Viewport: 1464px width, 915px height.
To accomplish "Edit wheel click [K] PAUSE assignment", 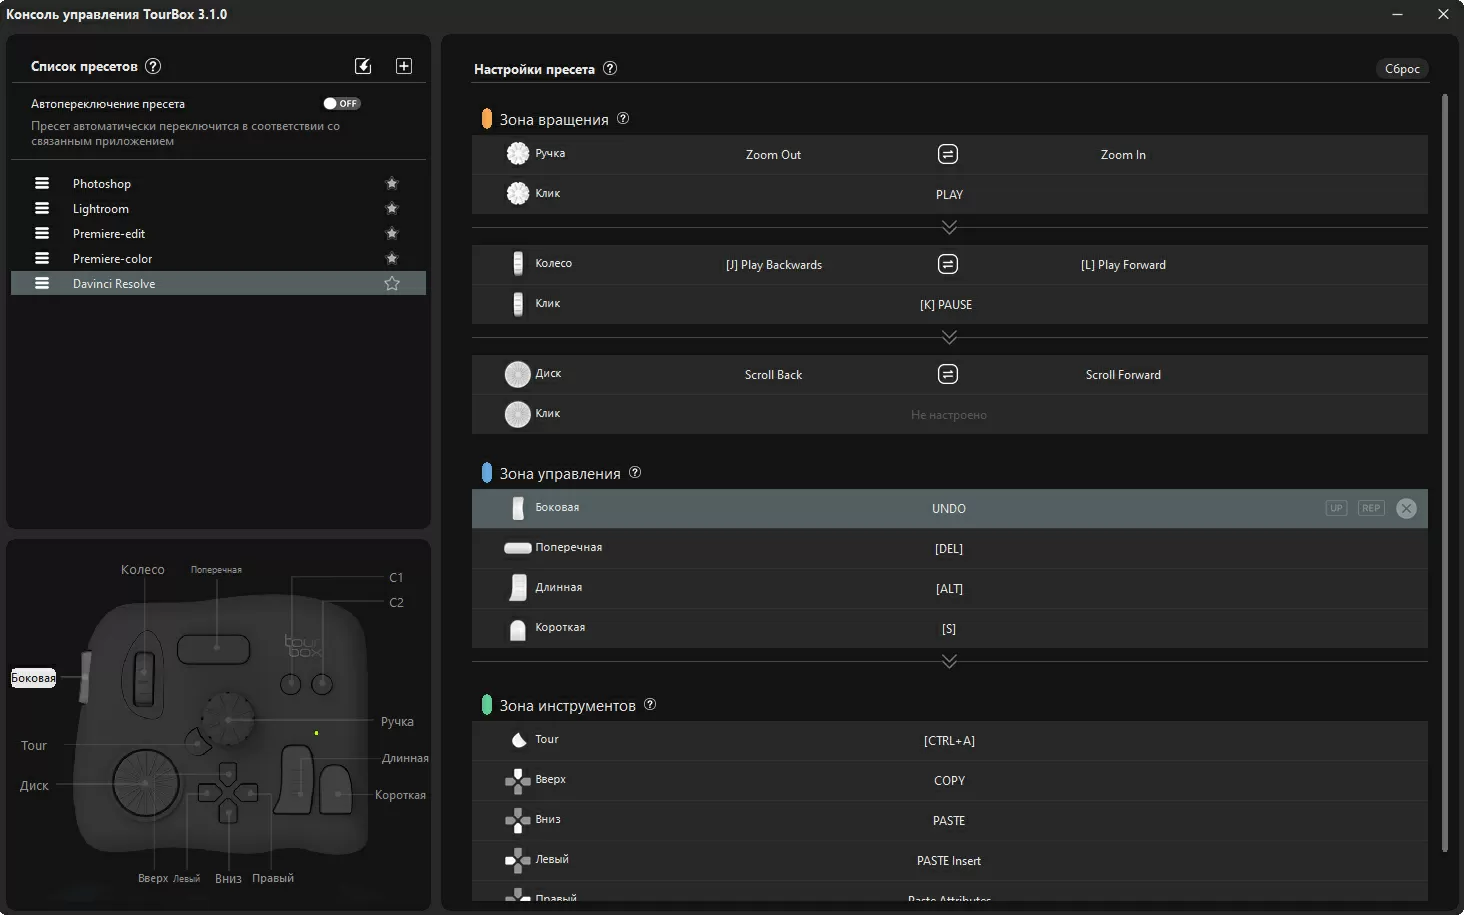I will [946, 305].
